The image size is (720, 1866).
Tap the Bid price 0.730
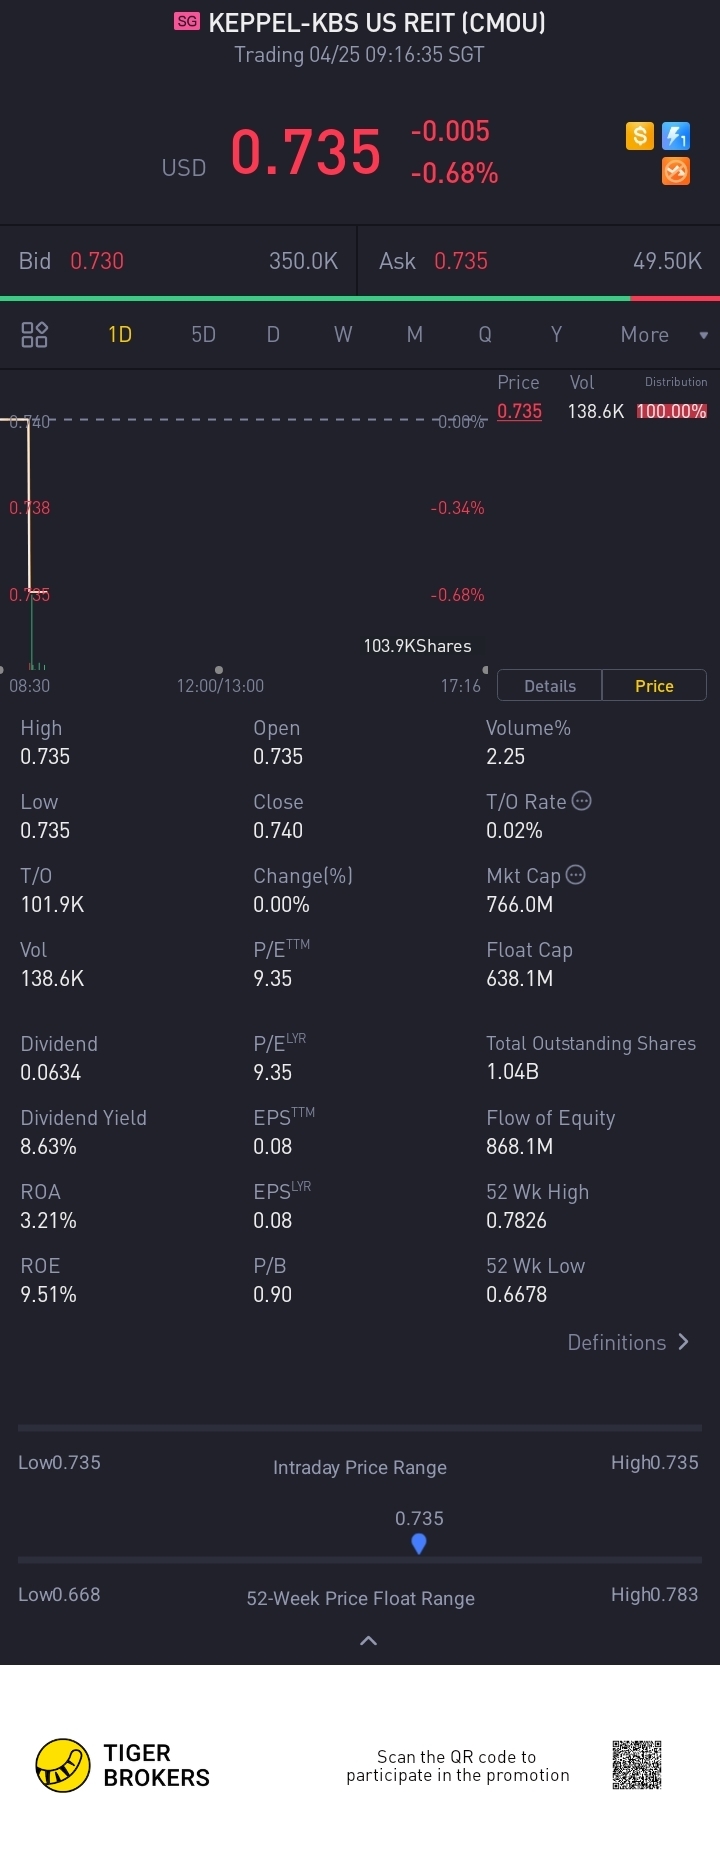click(x=97, y=261)
